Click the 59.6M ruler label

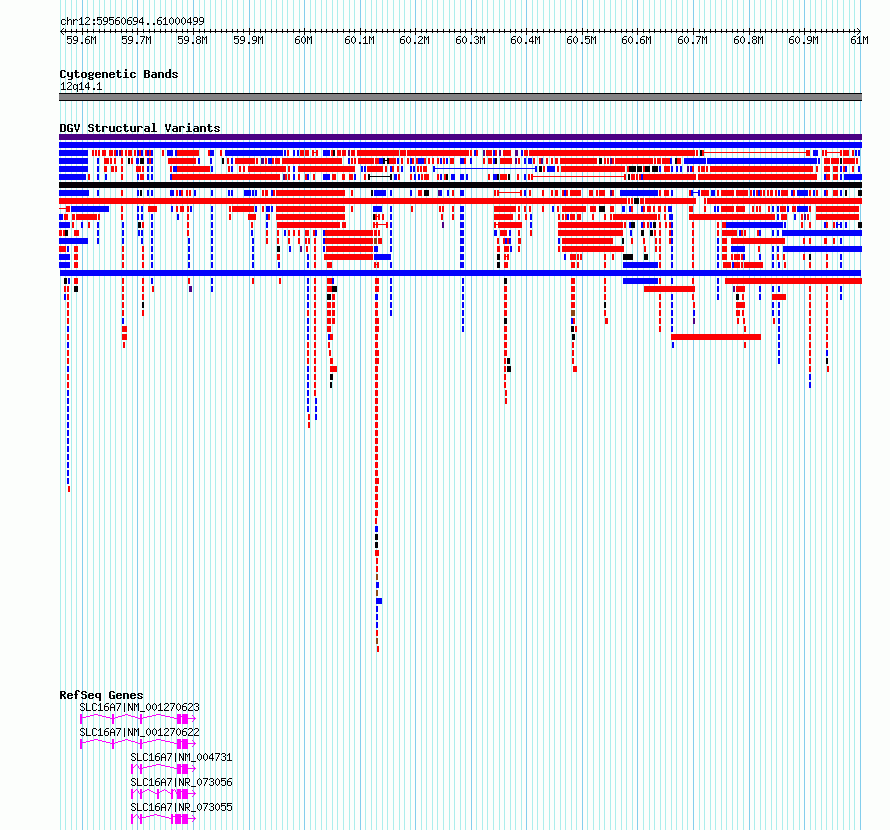tap(82, 40)
